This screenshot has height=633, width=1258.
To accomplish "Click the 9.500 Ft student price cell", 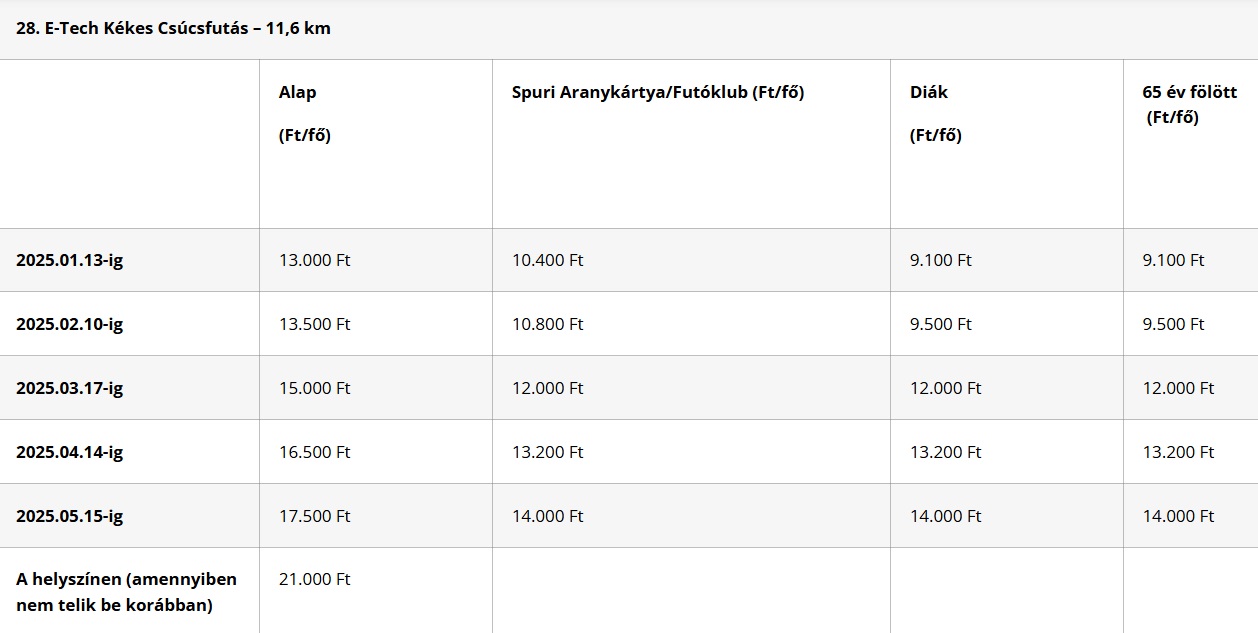I will pyautogui.click(x=941, y=324).
